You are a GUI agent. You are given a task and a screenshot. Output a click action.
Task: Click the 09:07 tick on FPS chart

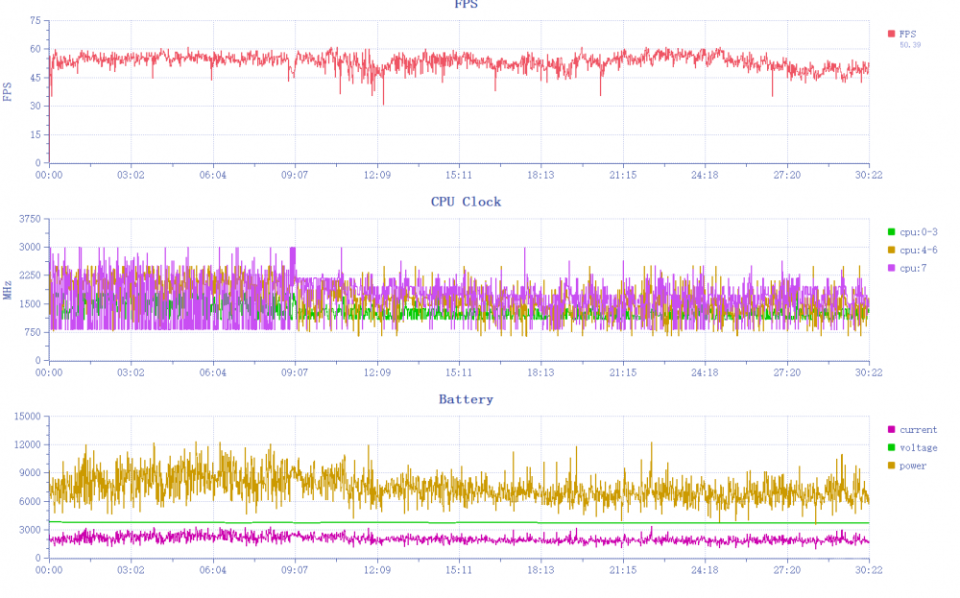294,175
